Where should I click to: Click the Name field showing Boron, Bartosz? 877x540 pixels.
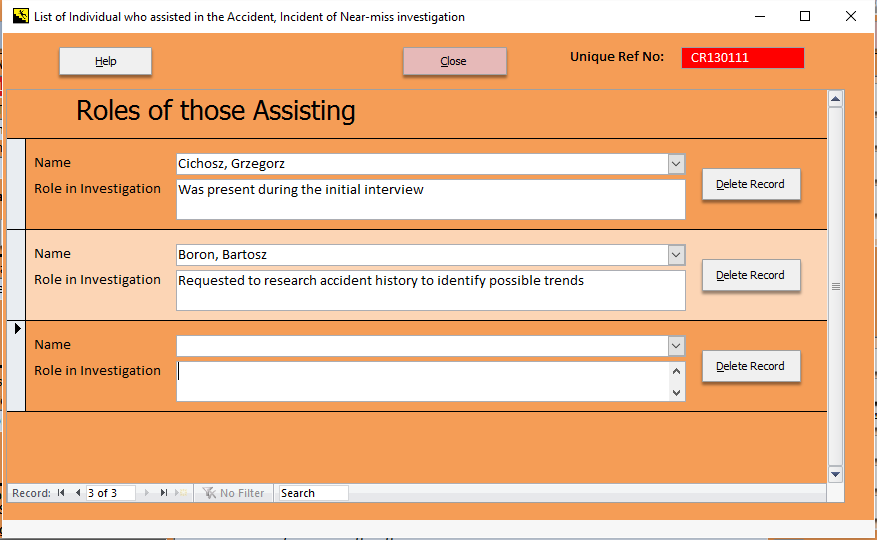[x=422, y=255]
